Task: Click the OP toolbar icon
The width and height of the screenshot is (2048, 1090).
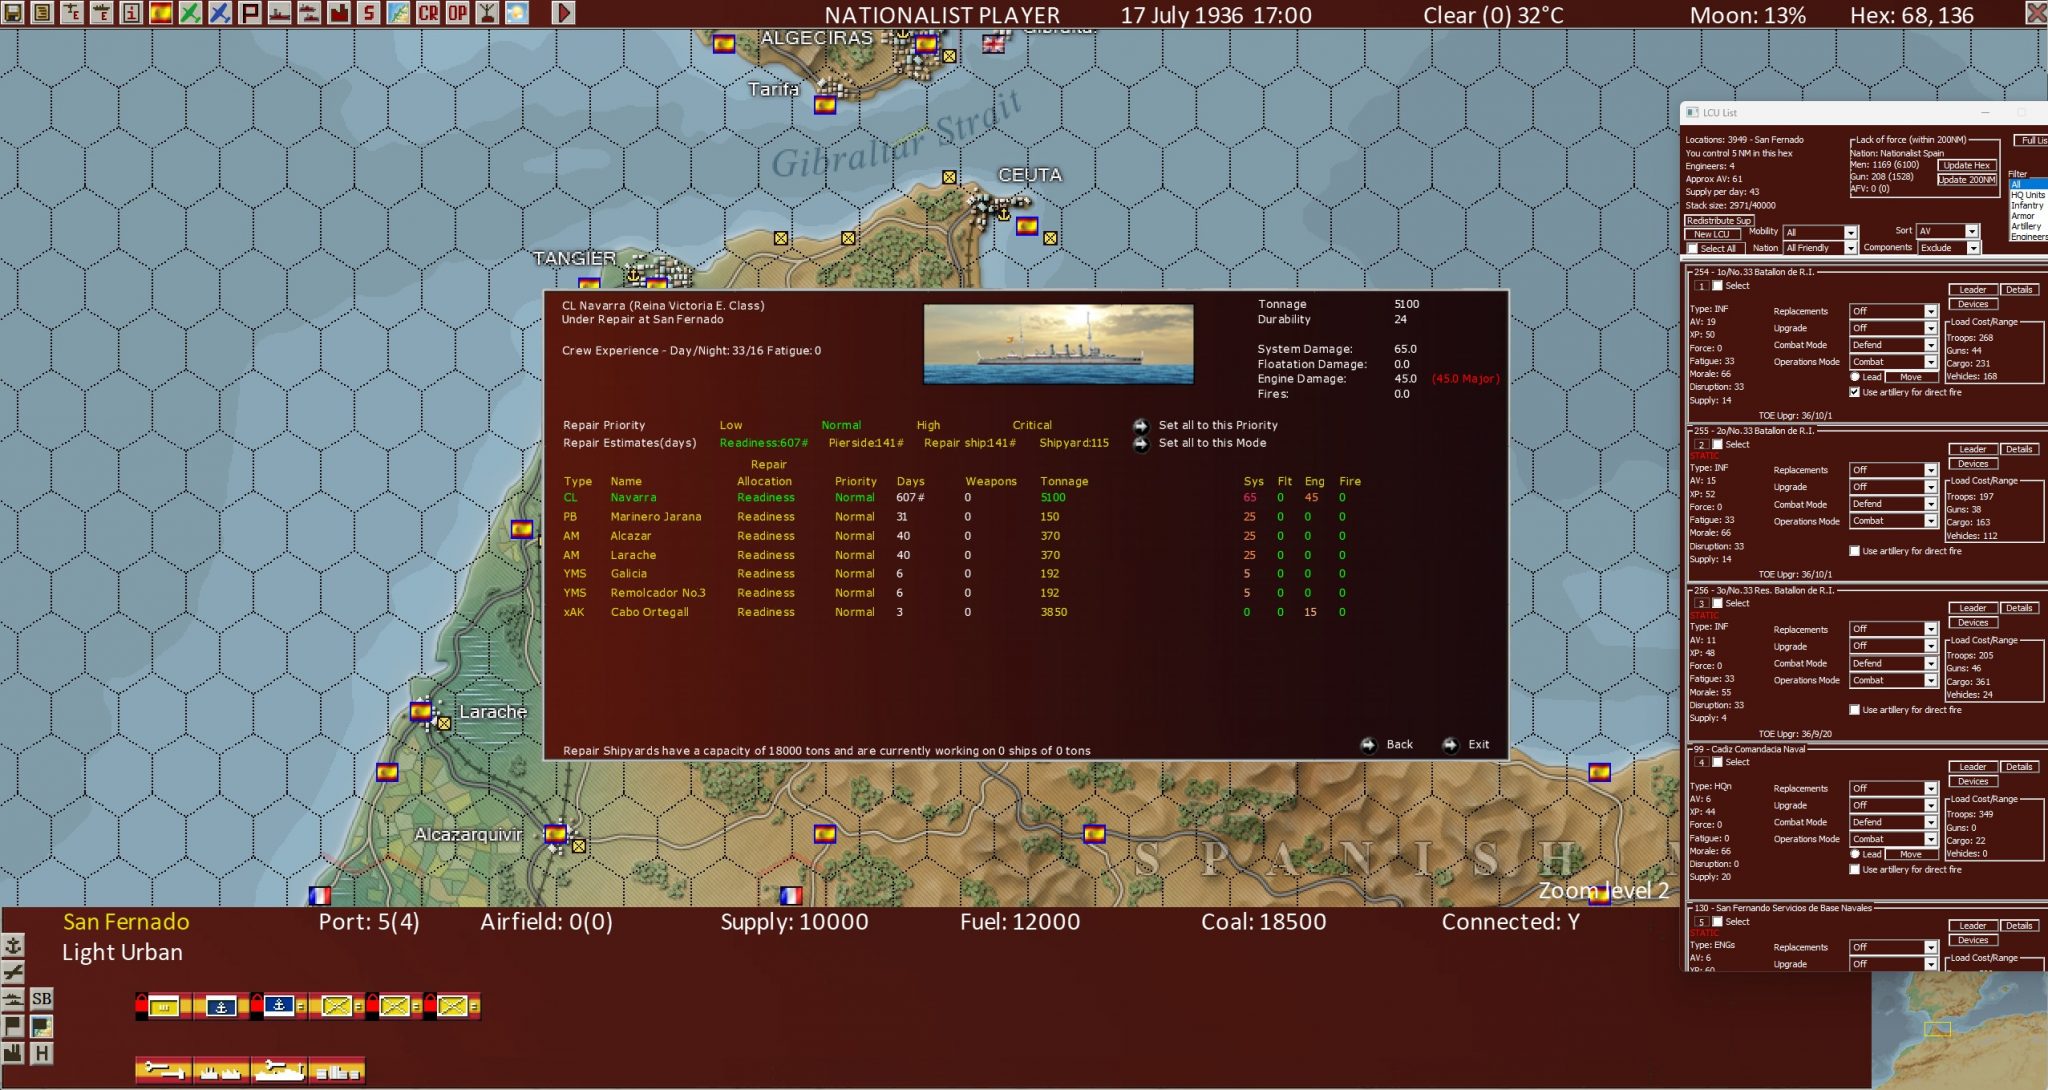Action: point(457,13)
